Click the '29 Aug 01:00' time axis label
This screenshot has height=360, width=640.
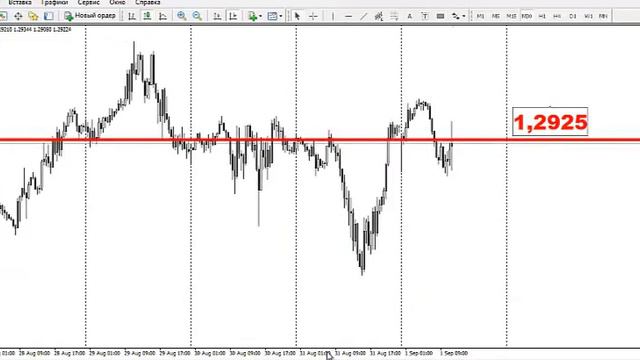coord(104,353)
